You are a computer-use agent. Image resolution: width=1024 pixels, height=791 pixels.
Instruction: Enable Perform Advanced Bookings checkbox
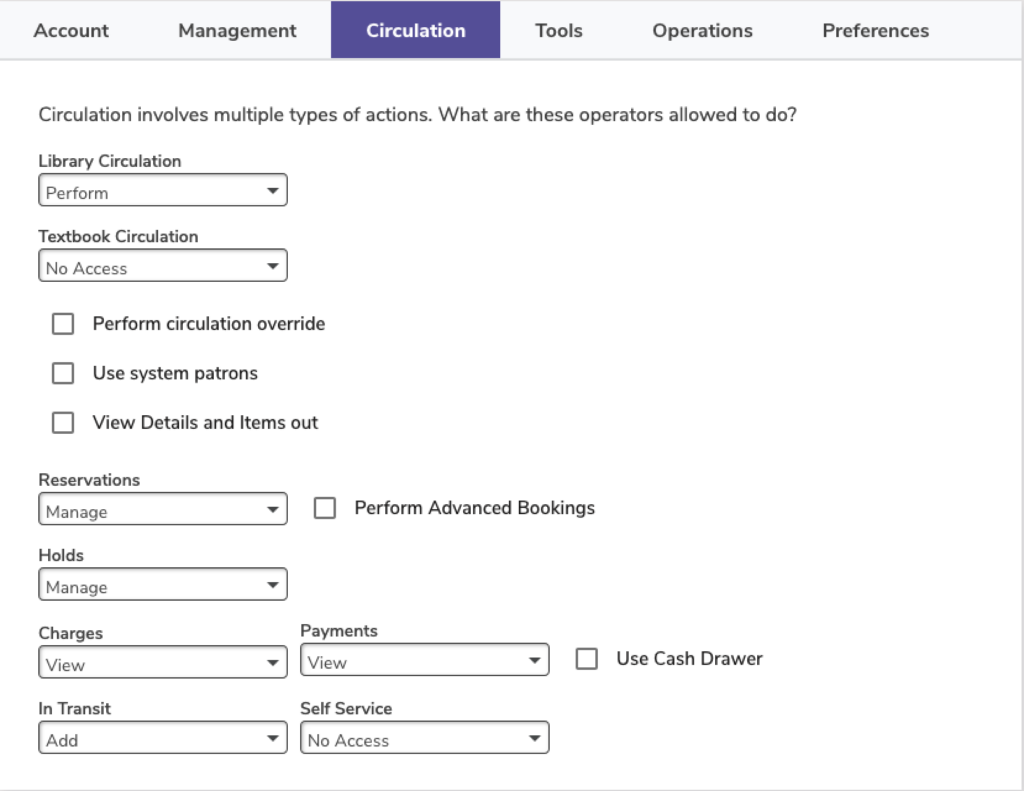point(325,508)
